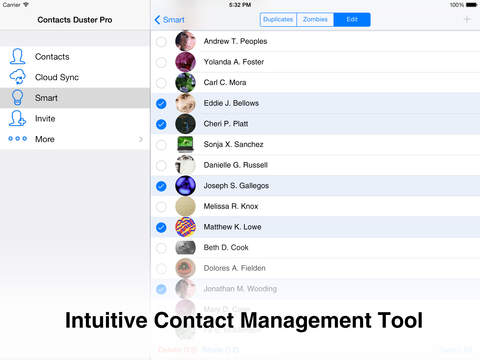The image size is (480, 360).
Task: Open the Cloud Sync menu label
Action: tap(57, 77)
